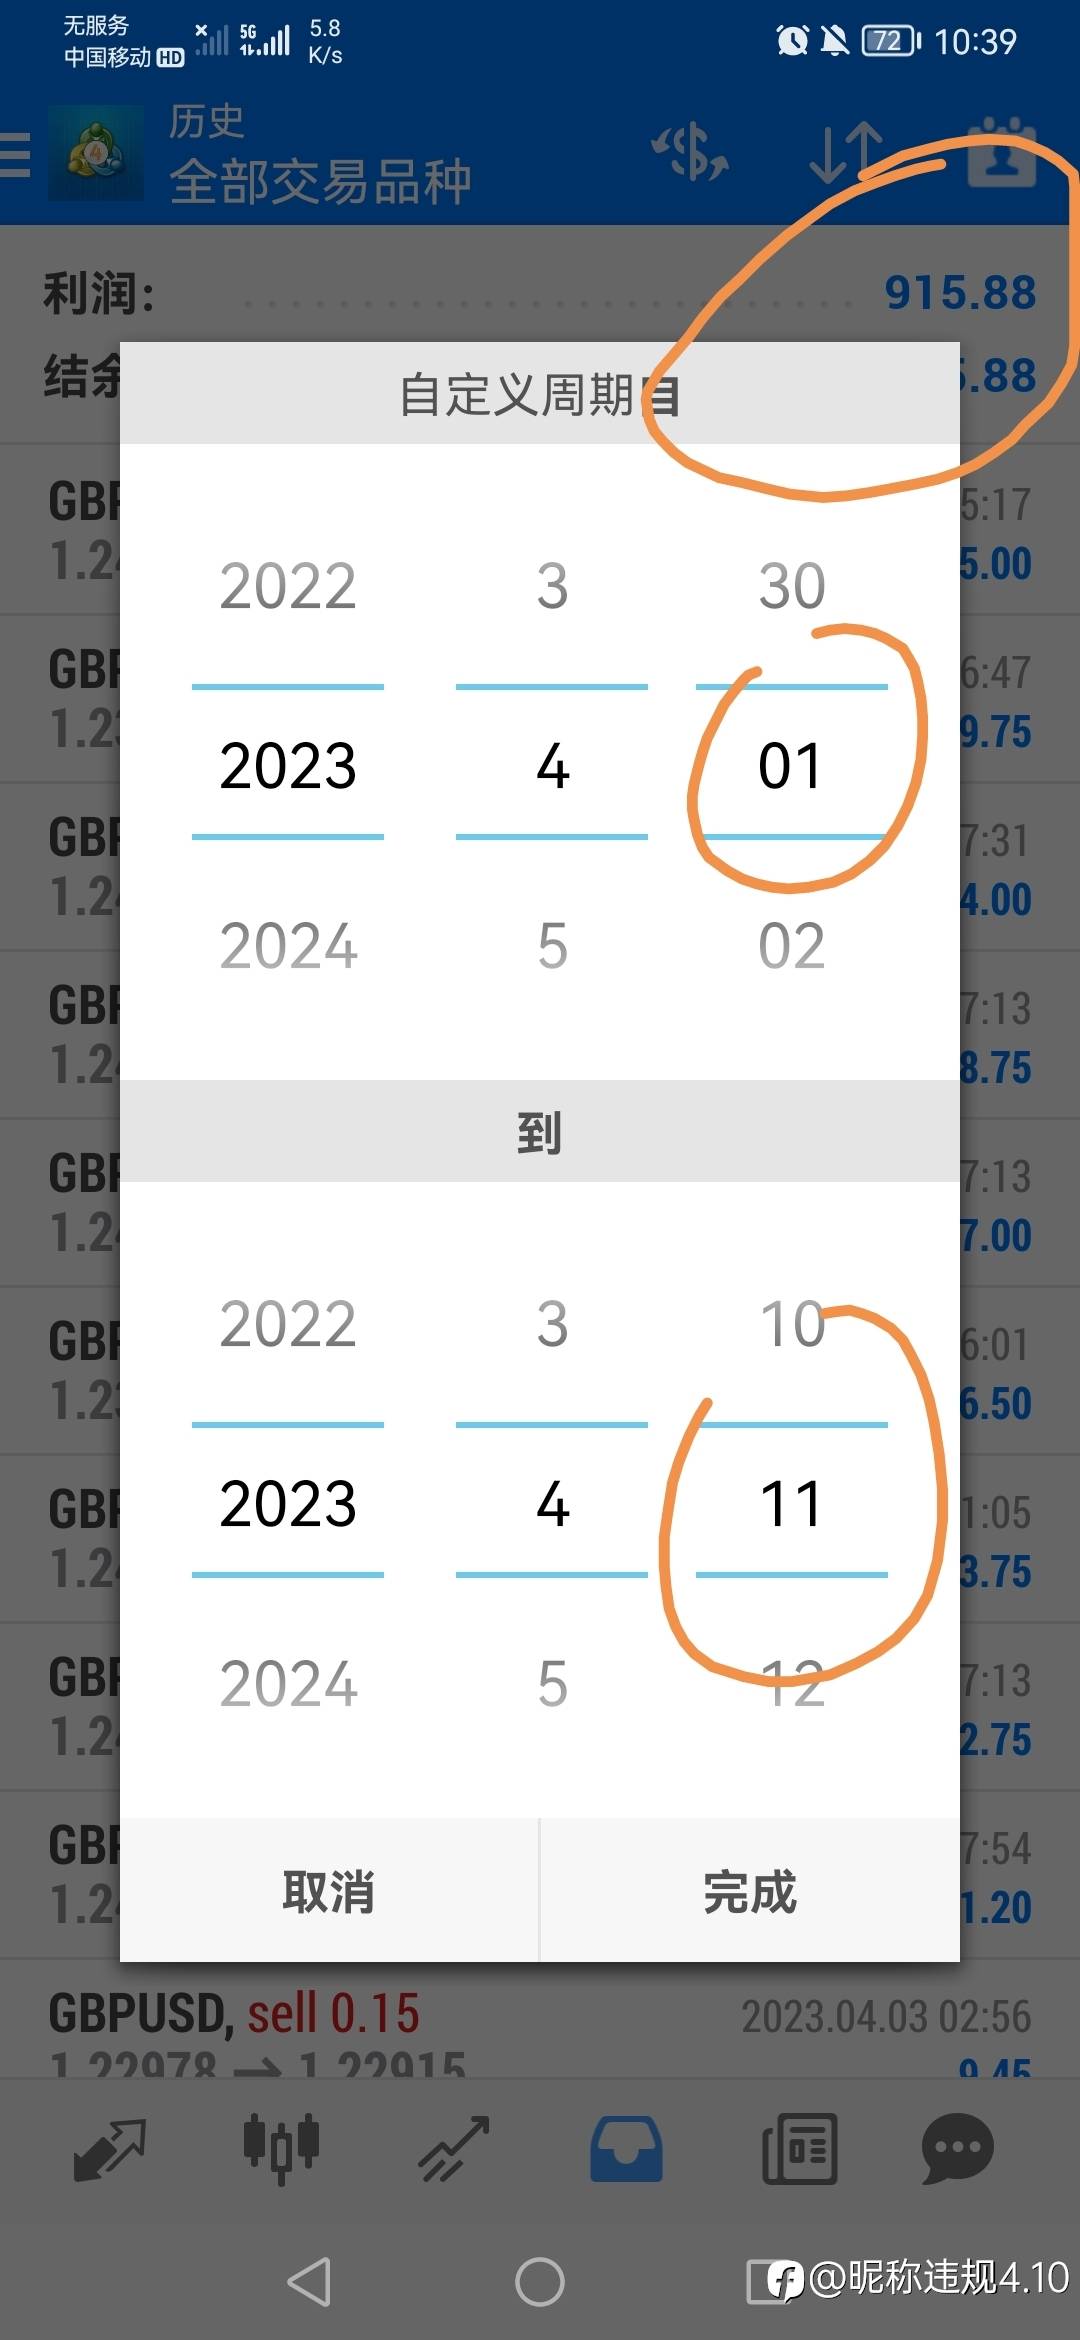This screenshot has height=2340, width=1080.
Task: Tap the 完成 done button
Action: 750,1891
